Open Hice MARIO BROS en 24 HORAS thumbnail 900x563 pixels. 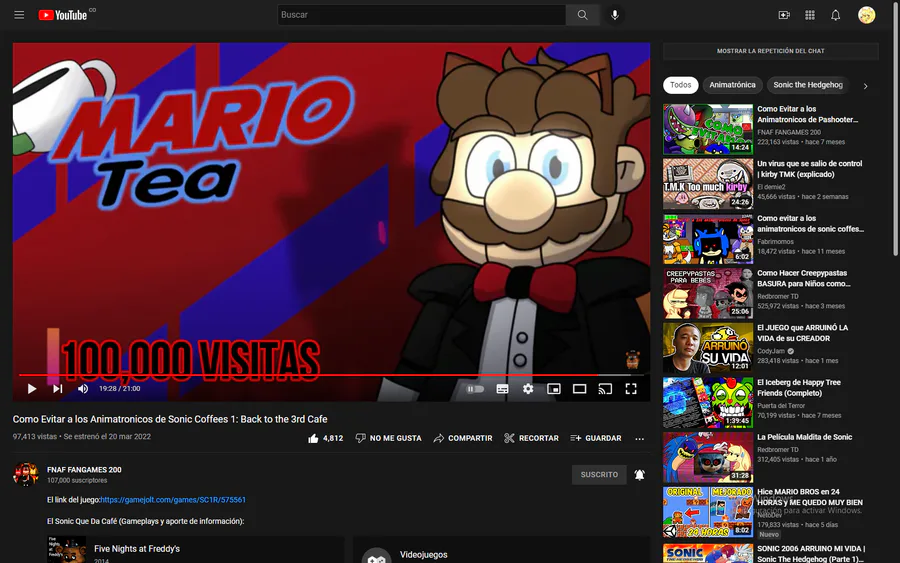(x=708, y=512)
